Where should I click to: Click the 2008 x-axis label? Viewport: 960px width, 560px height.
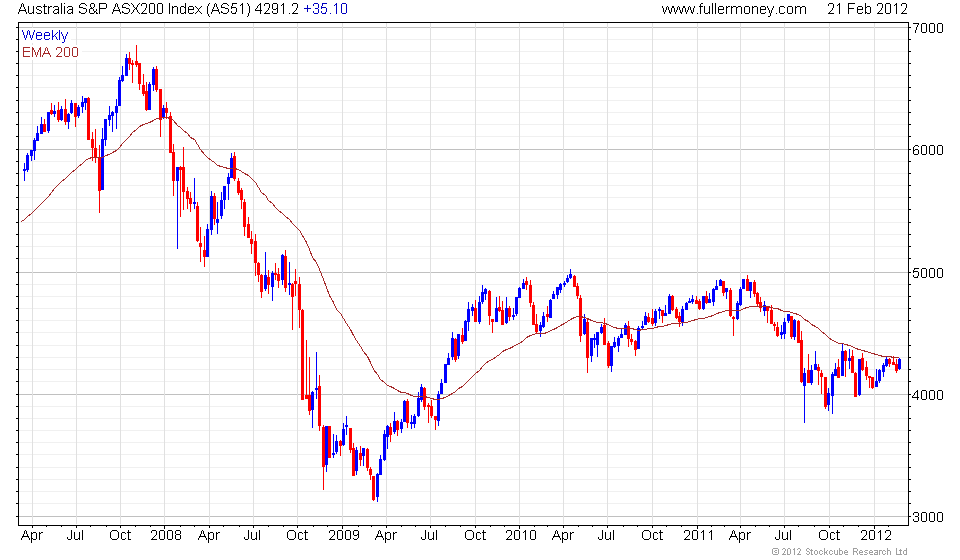(x=166, y=536)
